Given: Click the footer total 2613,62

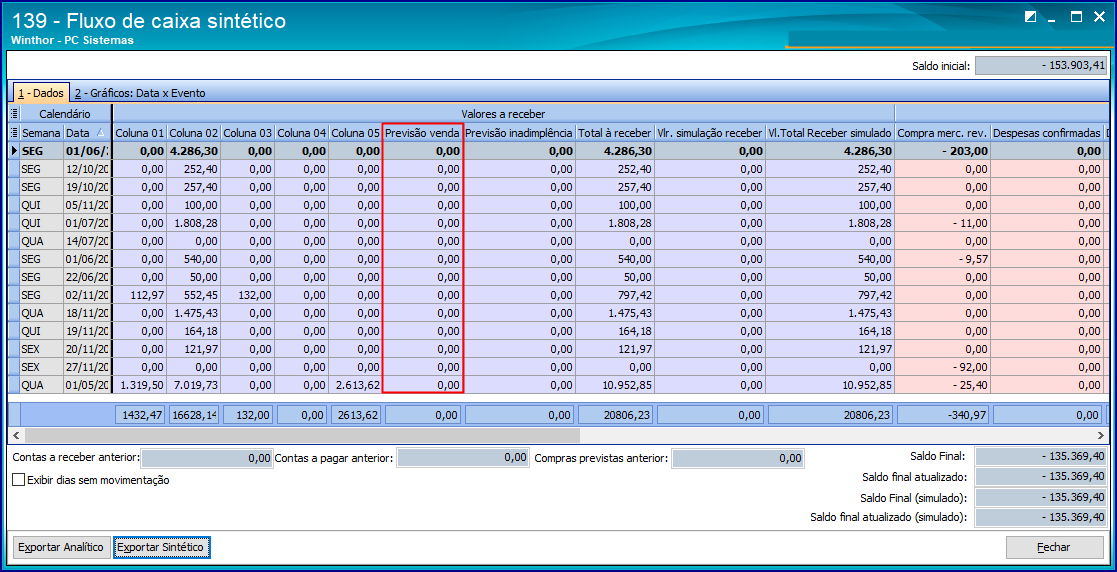Looking at the screenshot, I should pyautogui.click(x=357, y=415).
